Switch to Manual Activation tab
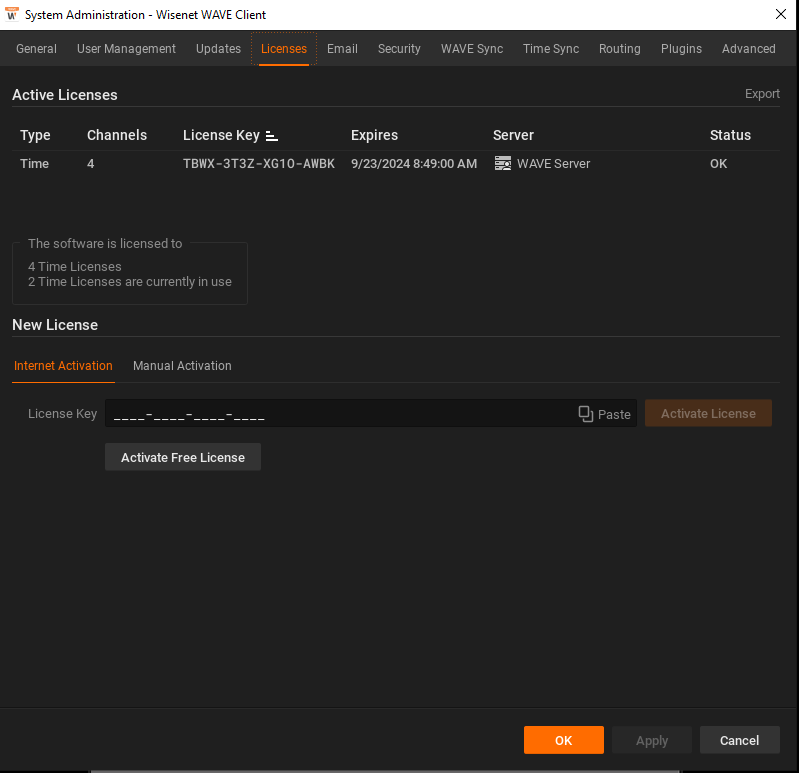Image resolution: width=799 pixels, height=773 pixels. coord(182,366)
